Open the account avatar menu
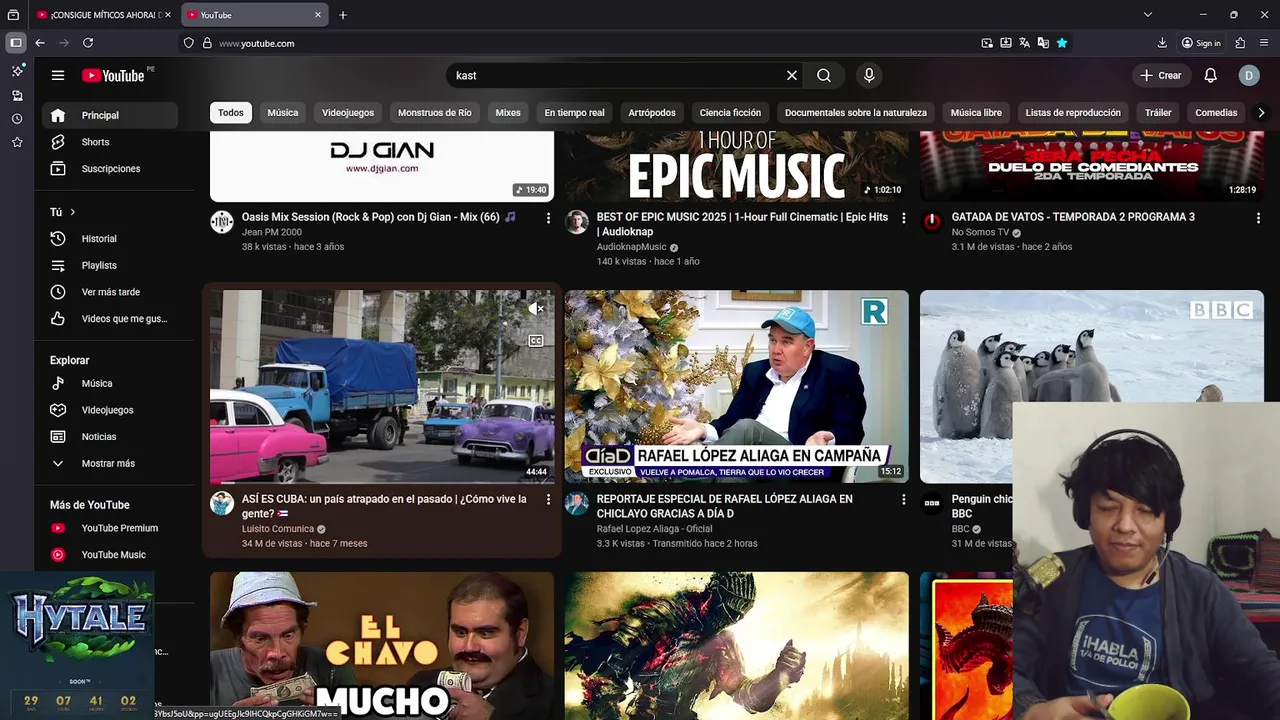 1248,75
